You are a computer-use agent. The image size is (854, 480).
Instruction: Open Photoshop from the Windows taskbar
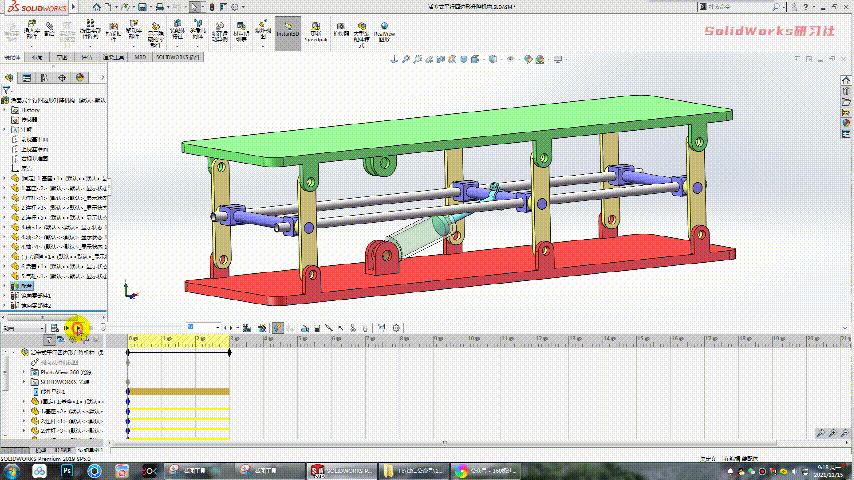point(68,469)
